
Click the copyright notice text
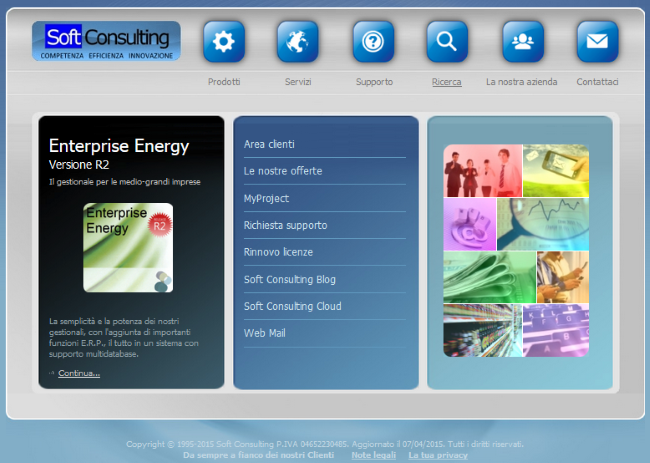pos(325,444)
